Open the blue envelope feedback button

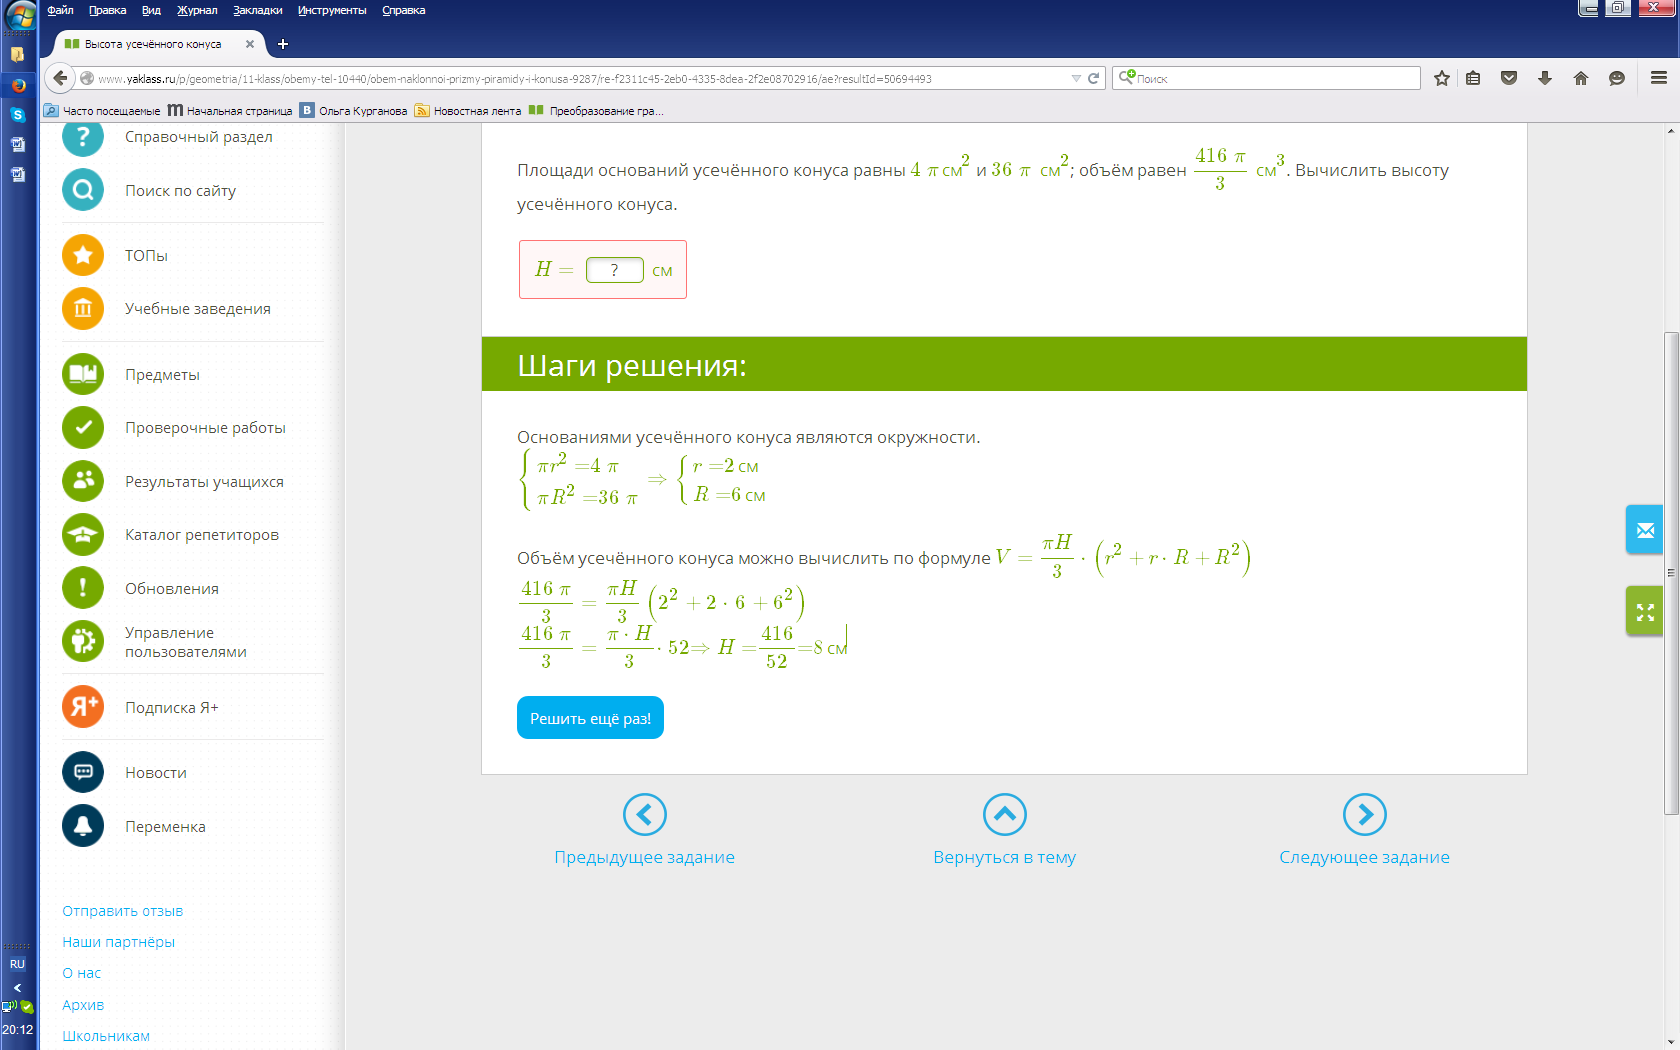tap(1645, 530)
